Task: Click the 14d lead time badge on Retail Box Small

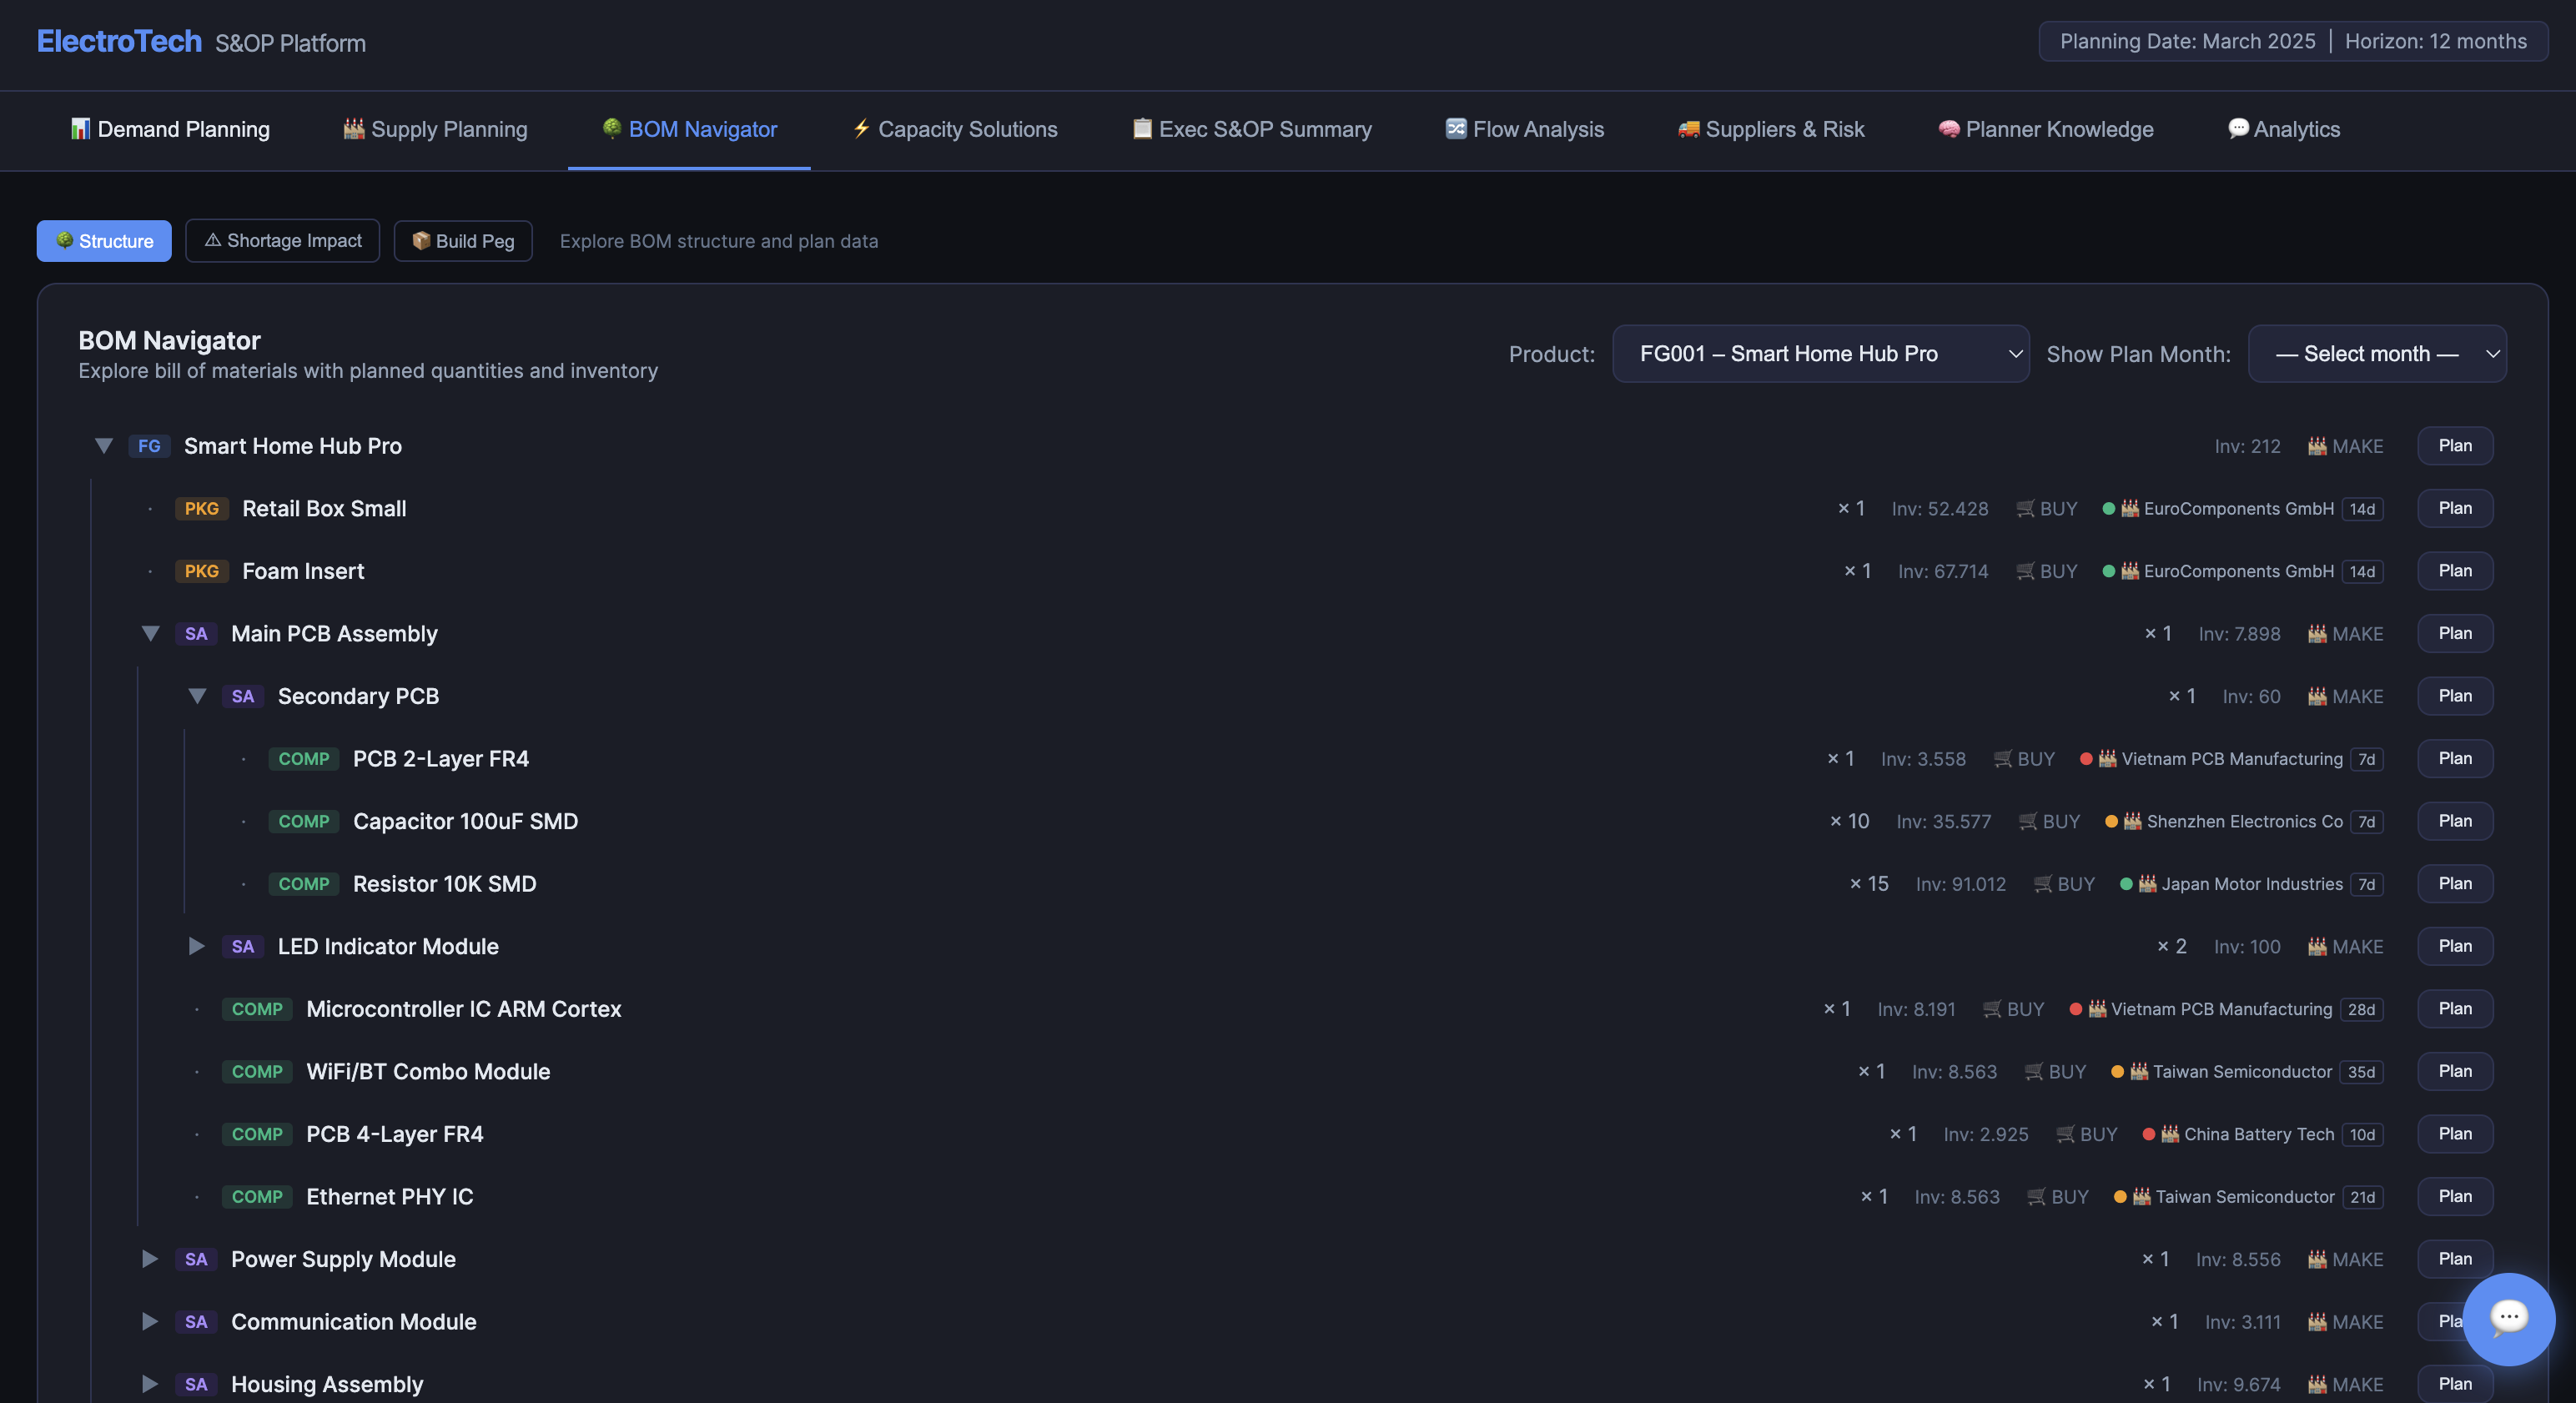Action: 2362,509
